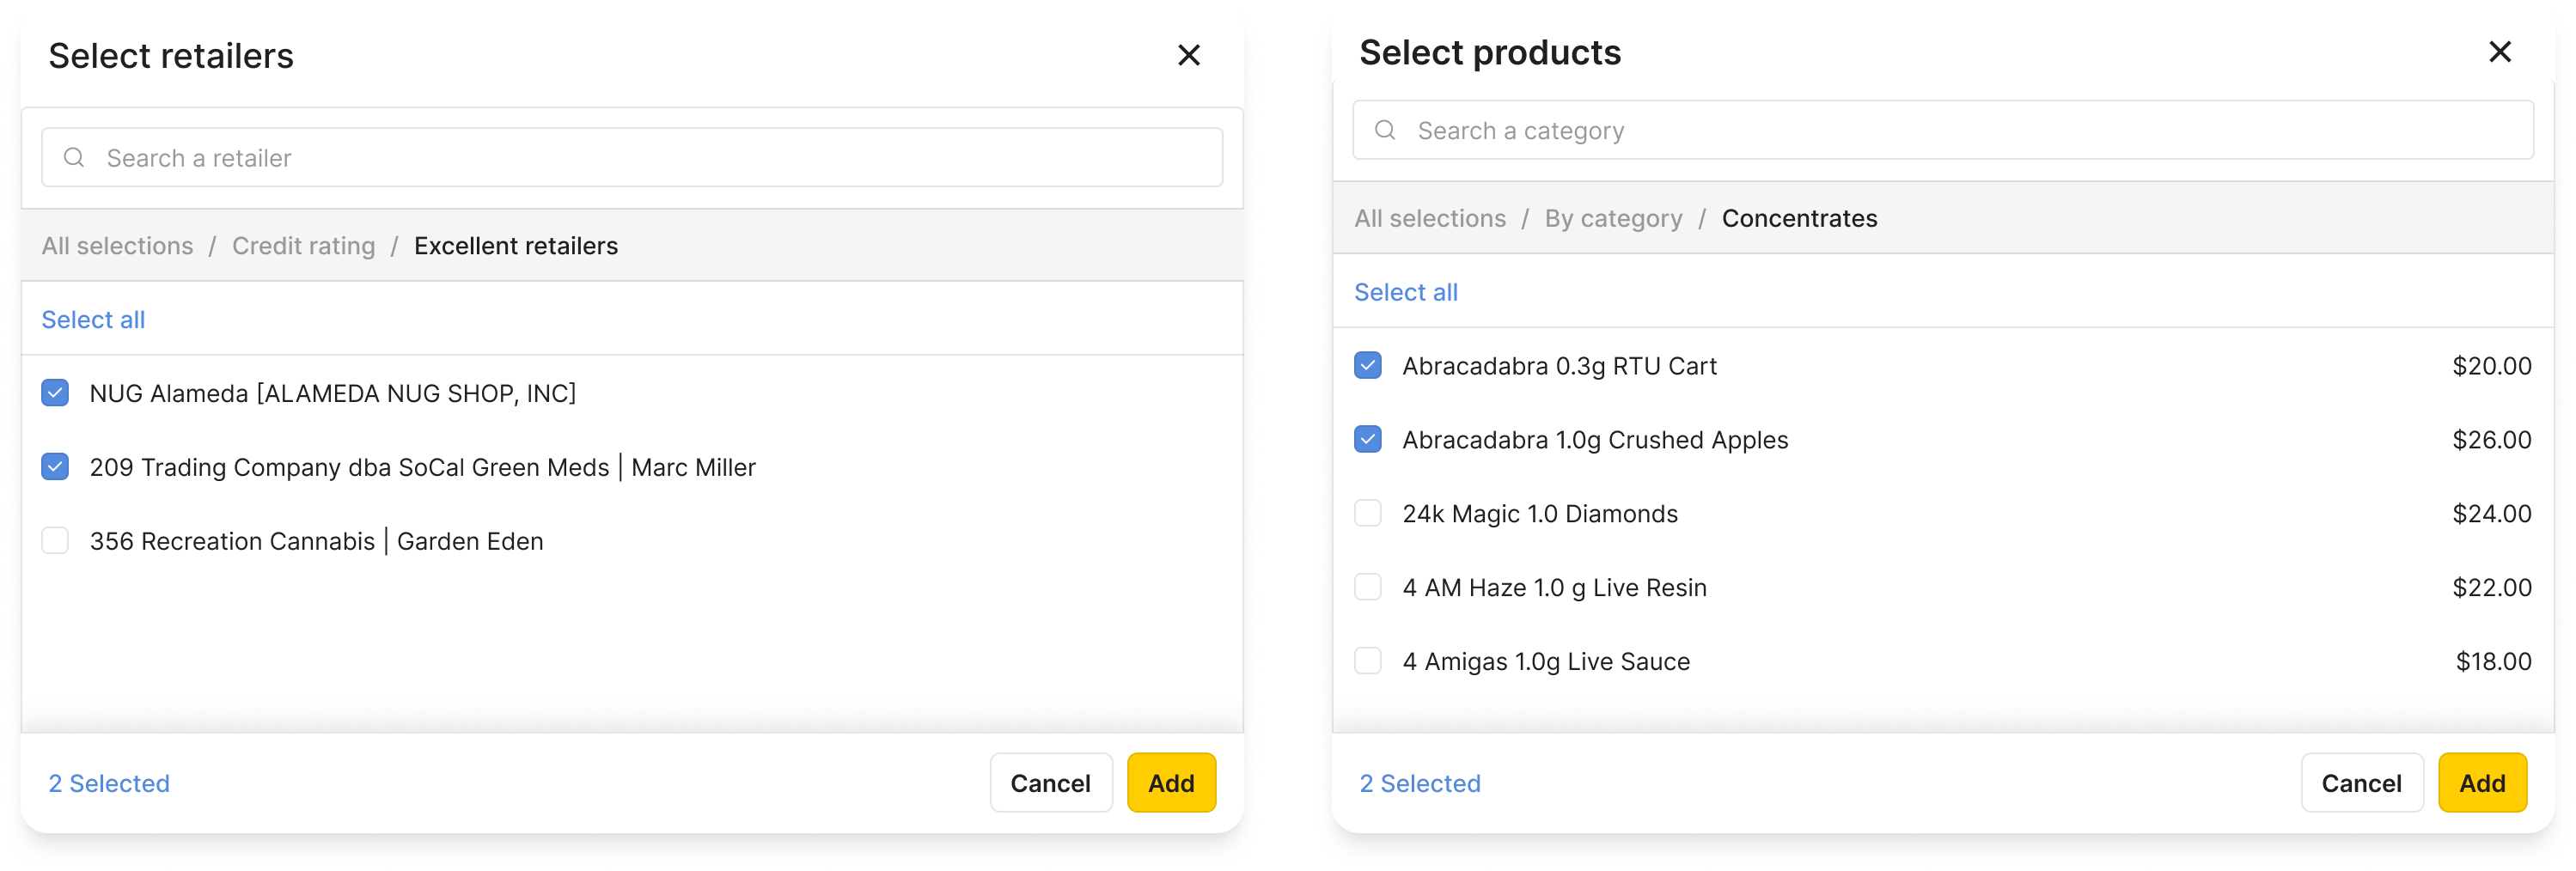The width and height of the screenshot is (2576, 871).
Task: Go back to All selections in retailers dialog
Action: 117,245
